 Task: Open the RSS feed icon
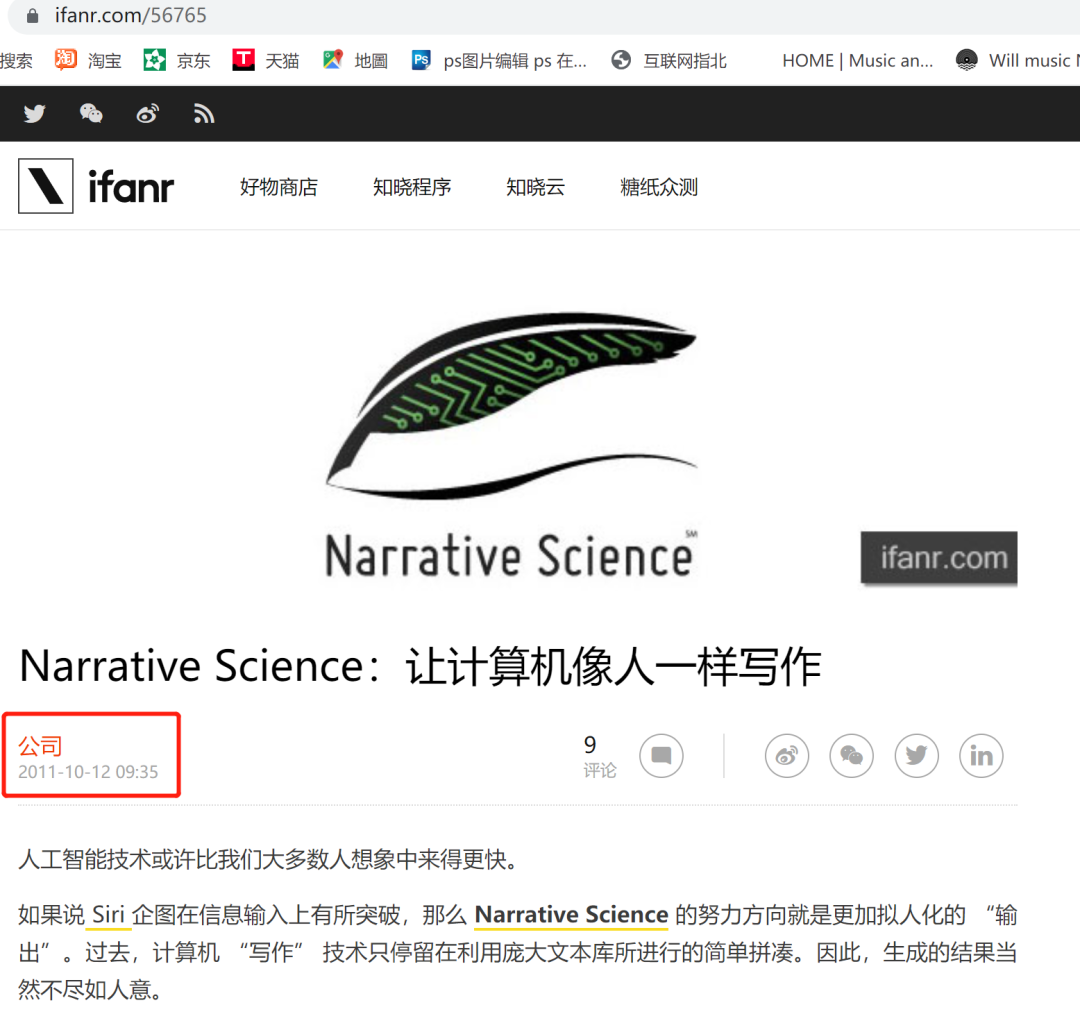[x=204, y=113]
